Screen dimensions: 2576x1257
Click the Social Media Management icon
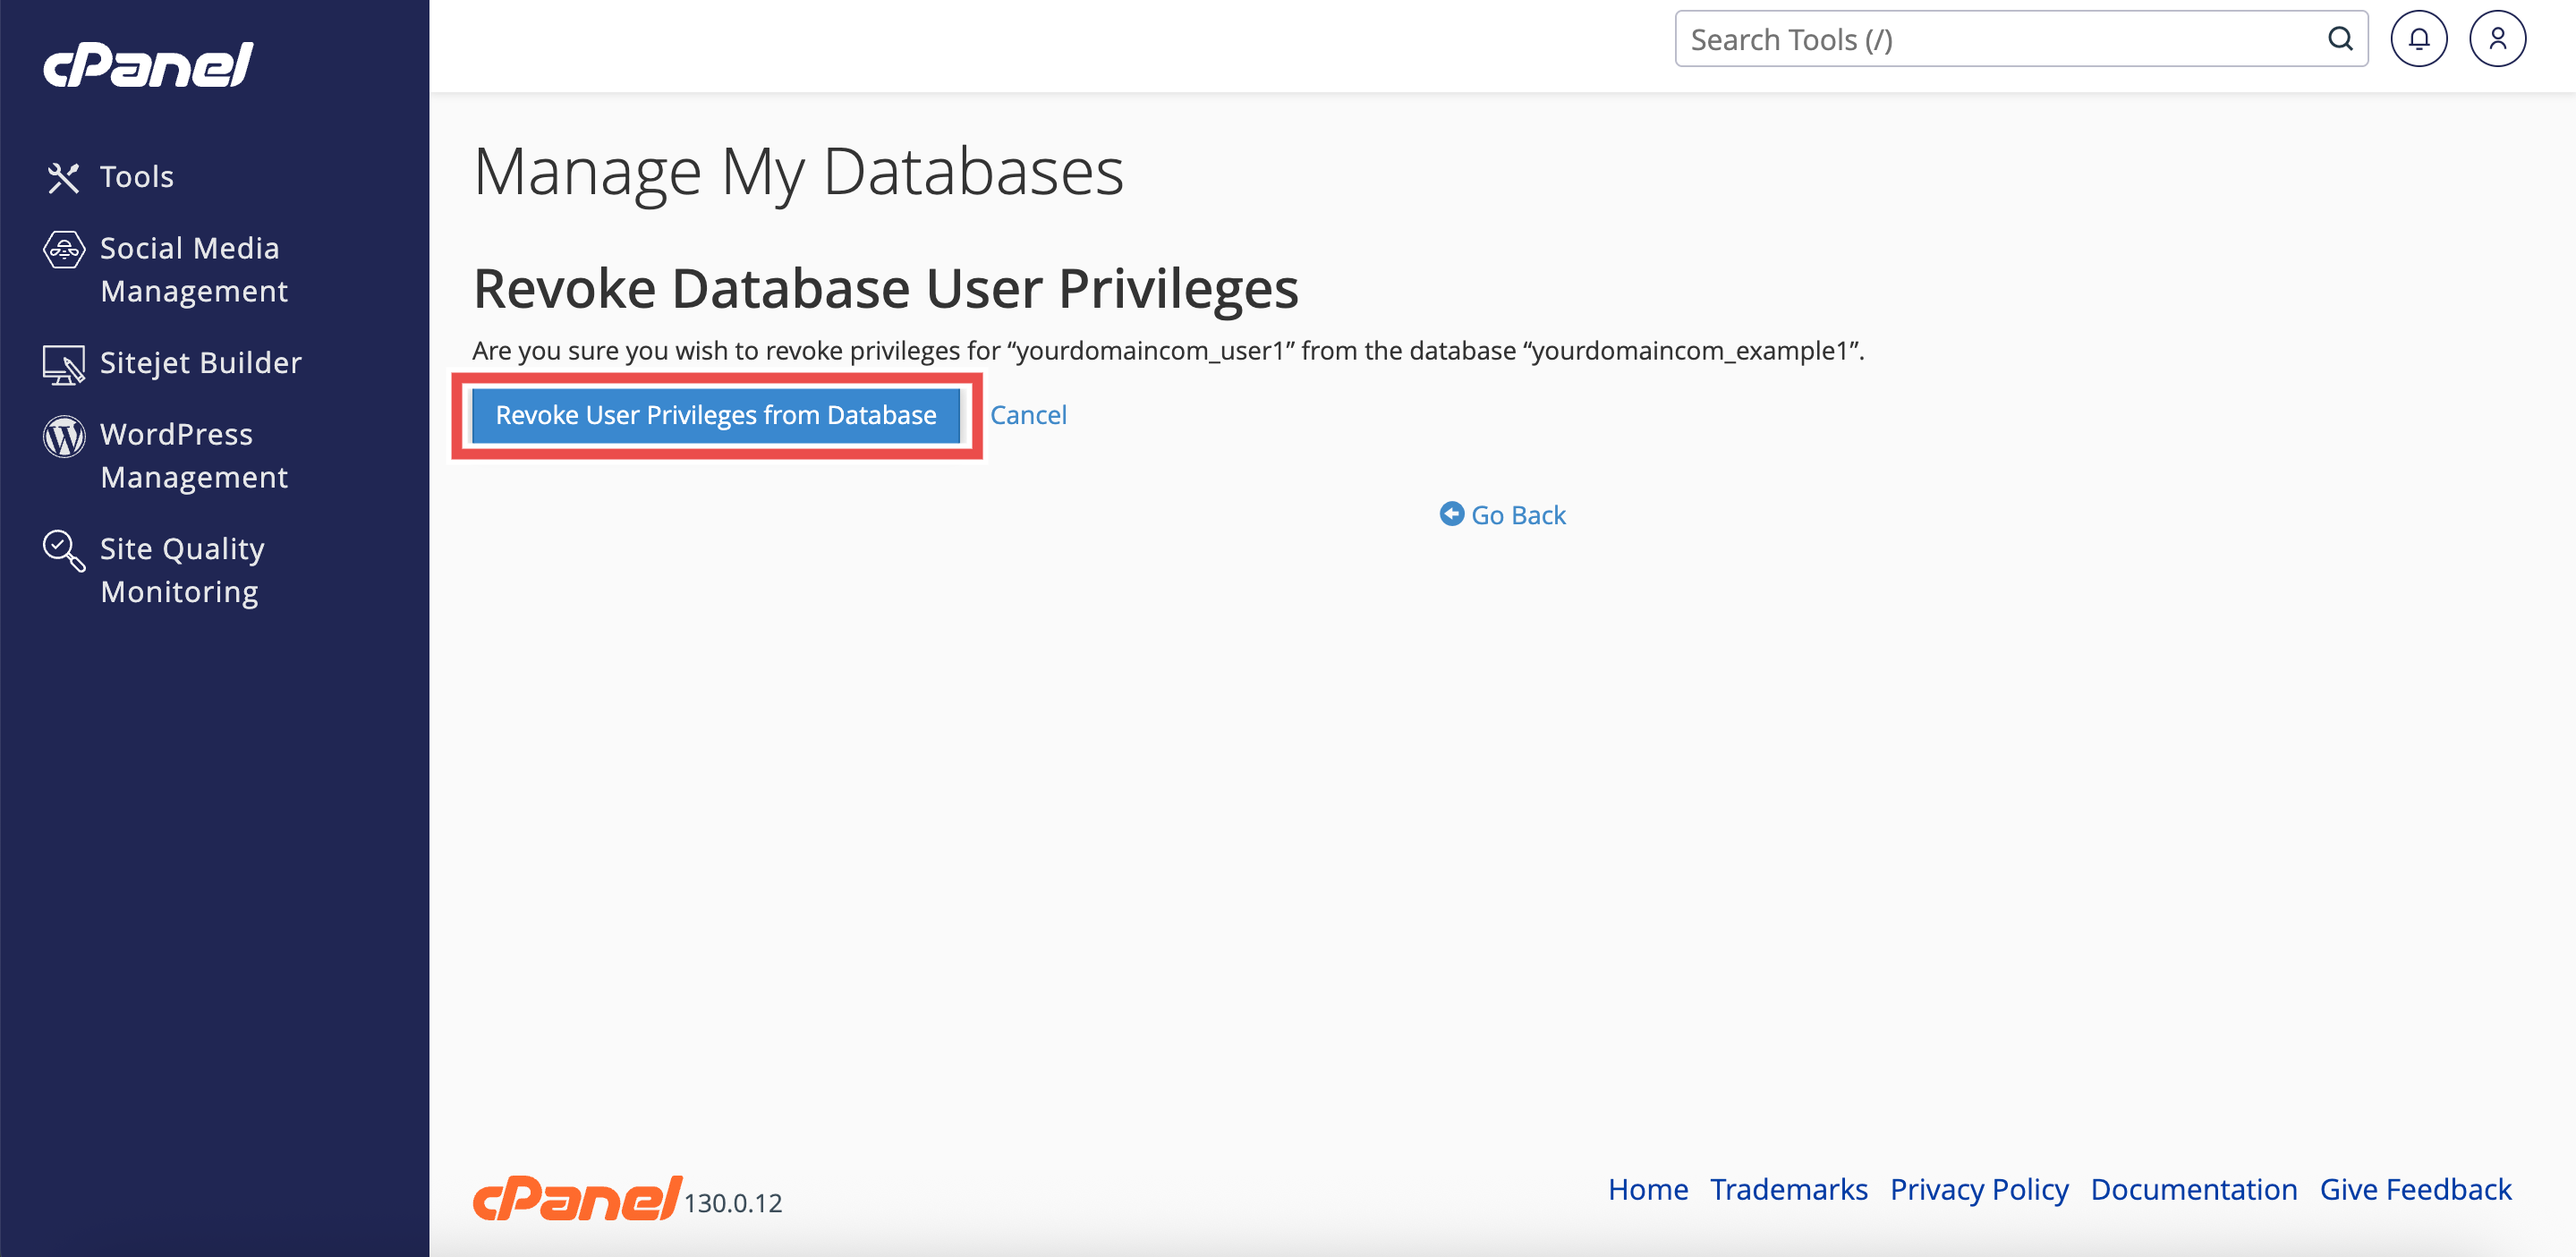click(x=63, y=249)
